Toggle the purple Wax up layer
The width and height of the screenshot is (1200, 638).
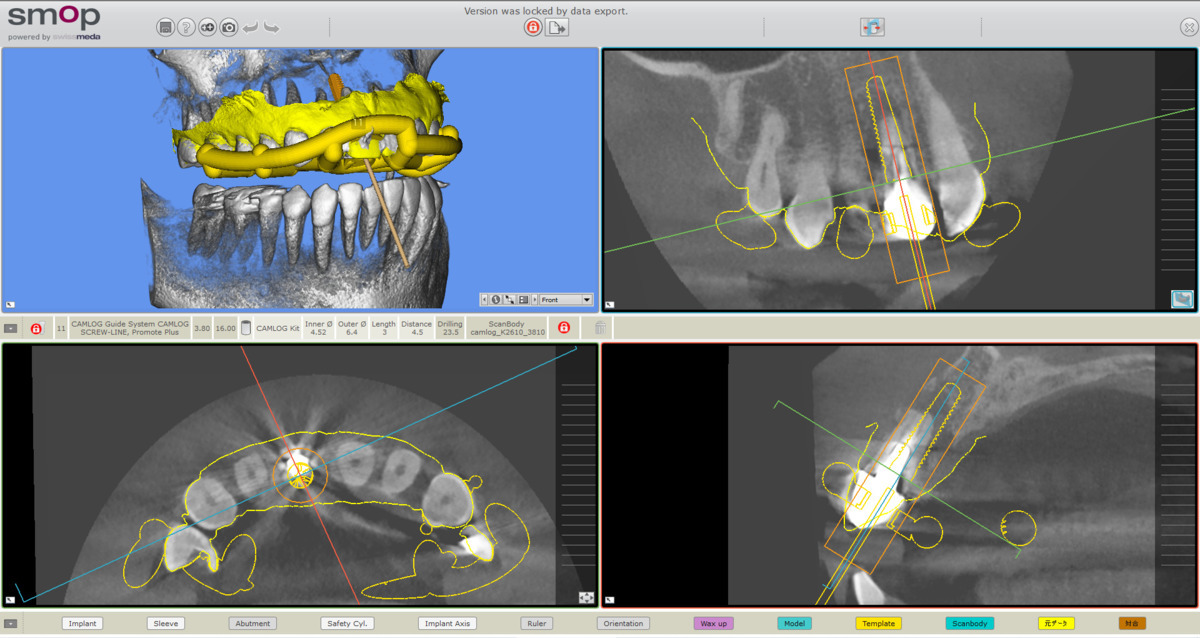coord(714,623)
